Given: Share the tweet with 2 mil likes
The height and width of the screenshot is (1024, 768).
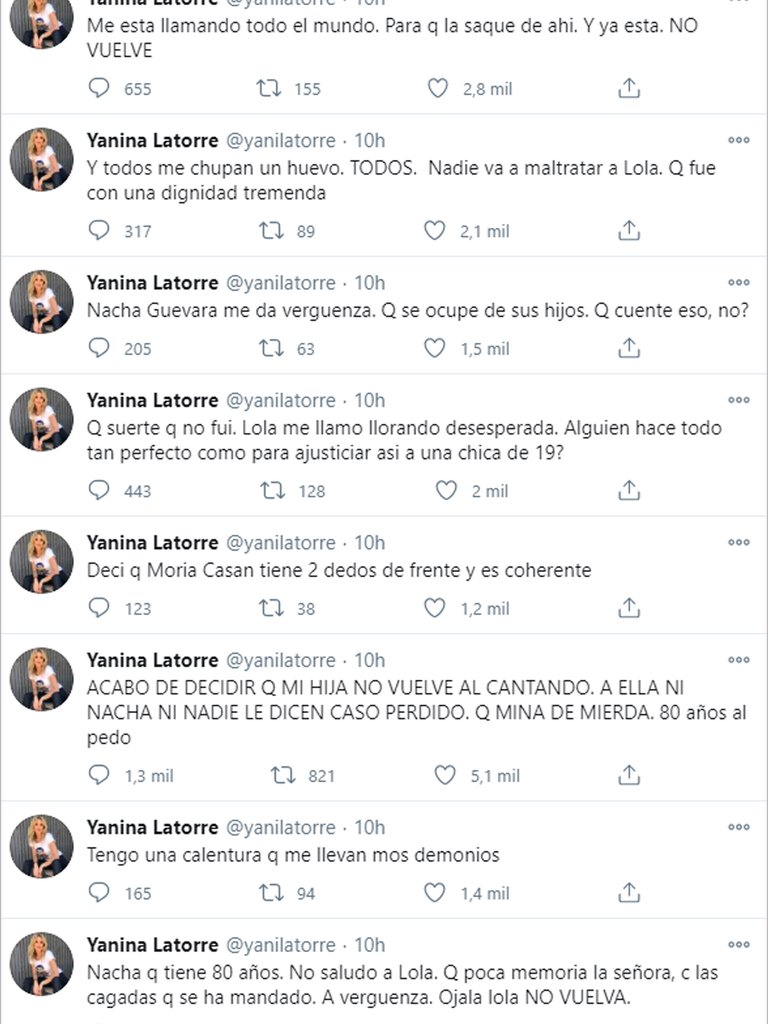Looking at the screenshot, I should point(628,491).
